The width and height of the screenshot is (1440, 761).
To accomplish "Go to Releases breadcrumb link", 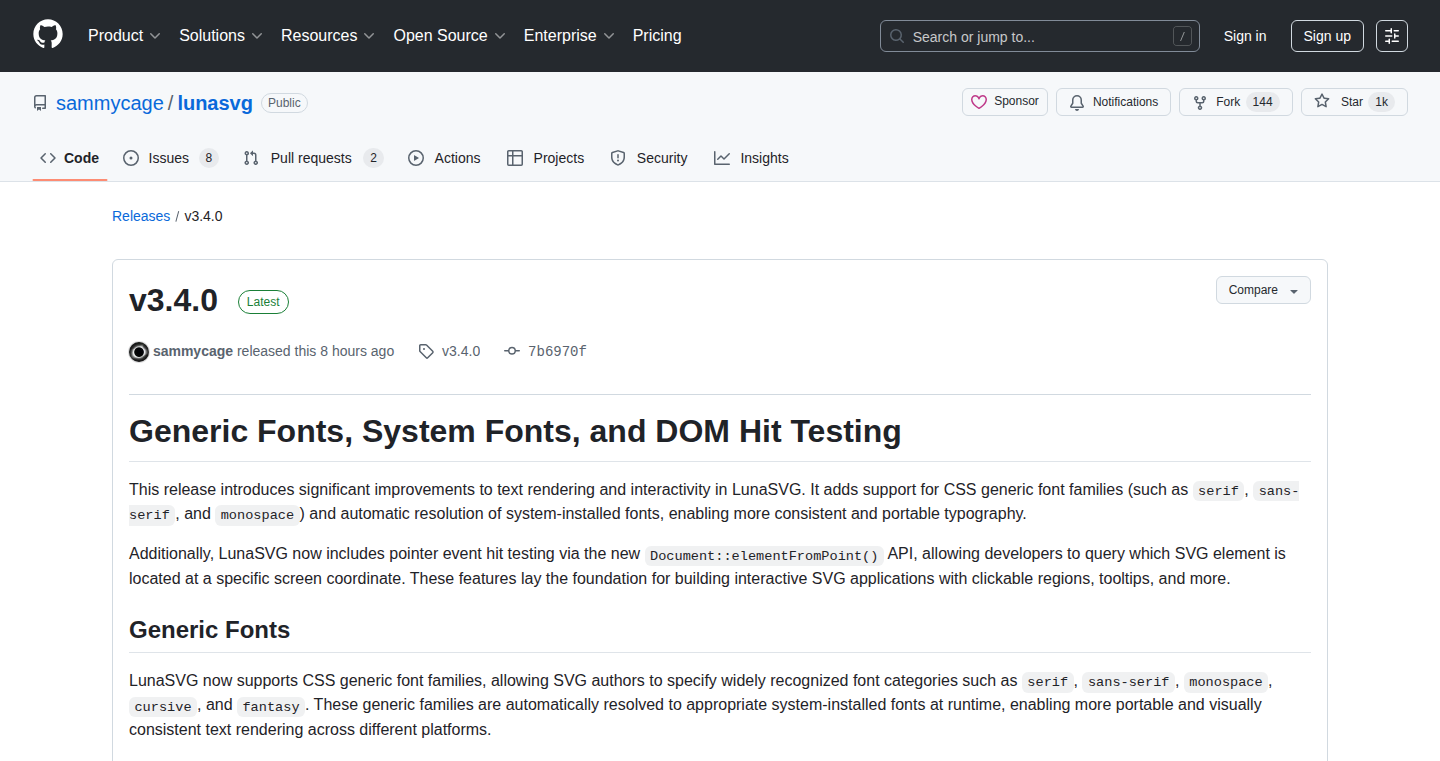I will click(x=141, y=216).
